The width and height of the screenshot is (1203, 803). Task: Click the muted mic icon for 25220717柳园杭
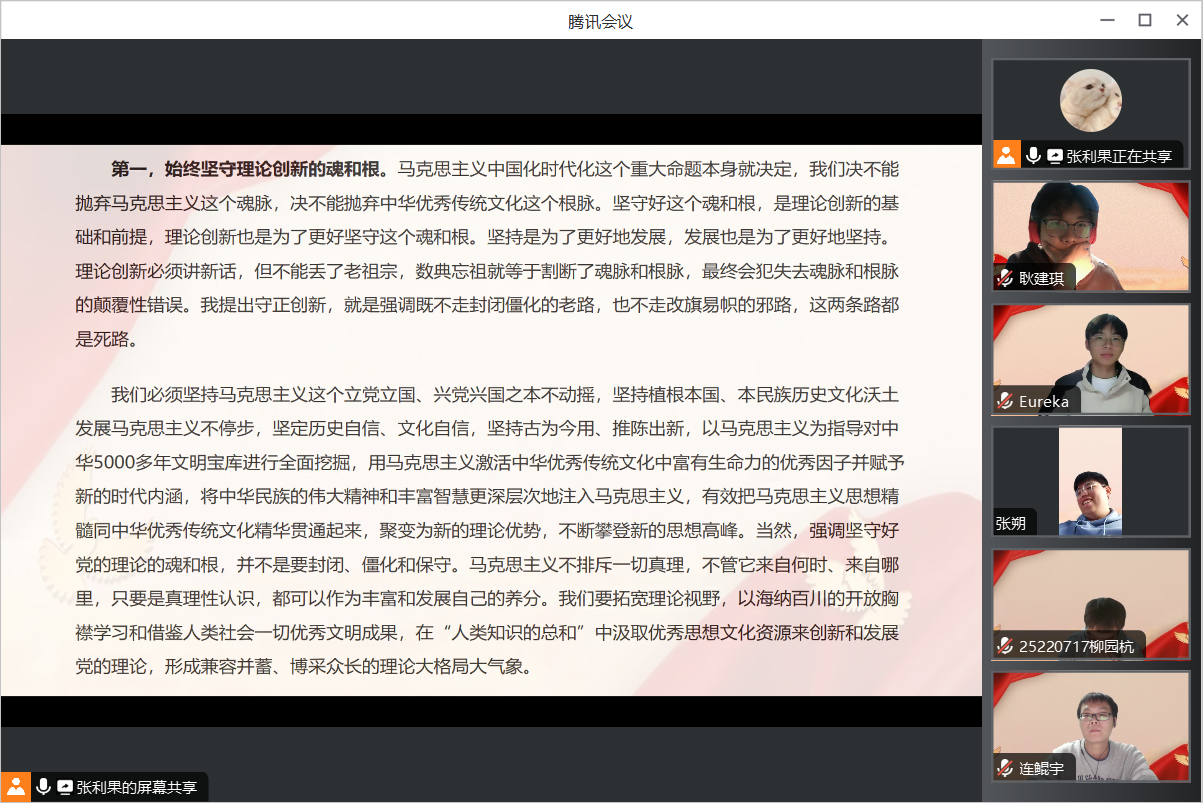pos(1005,646)
